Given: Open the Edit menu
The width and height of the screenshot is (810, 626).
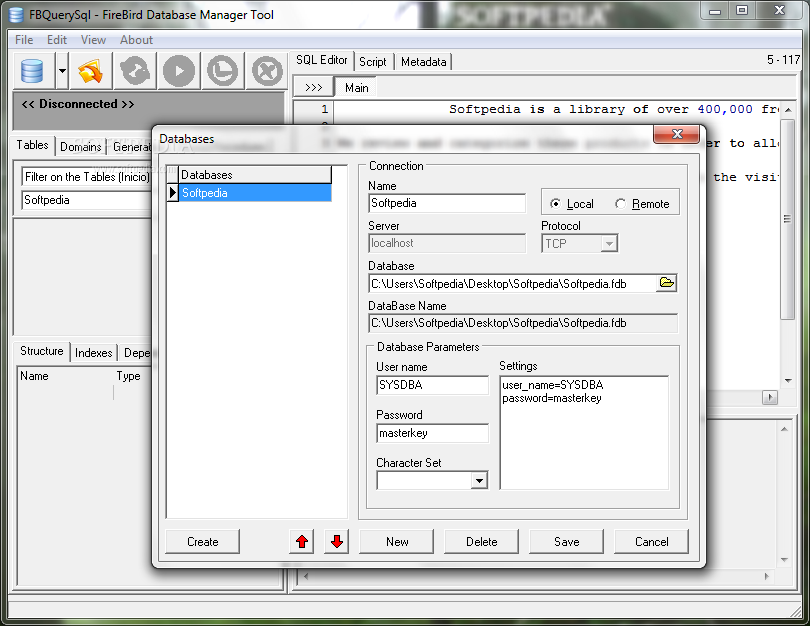Looking at the screenshot, I should [x=57, y=40].
